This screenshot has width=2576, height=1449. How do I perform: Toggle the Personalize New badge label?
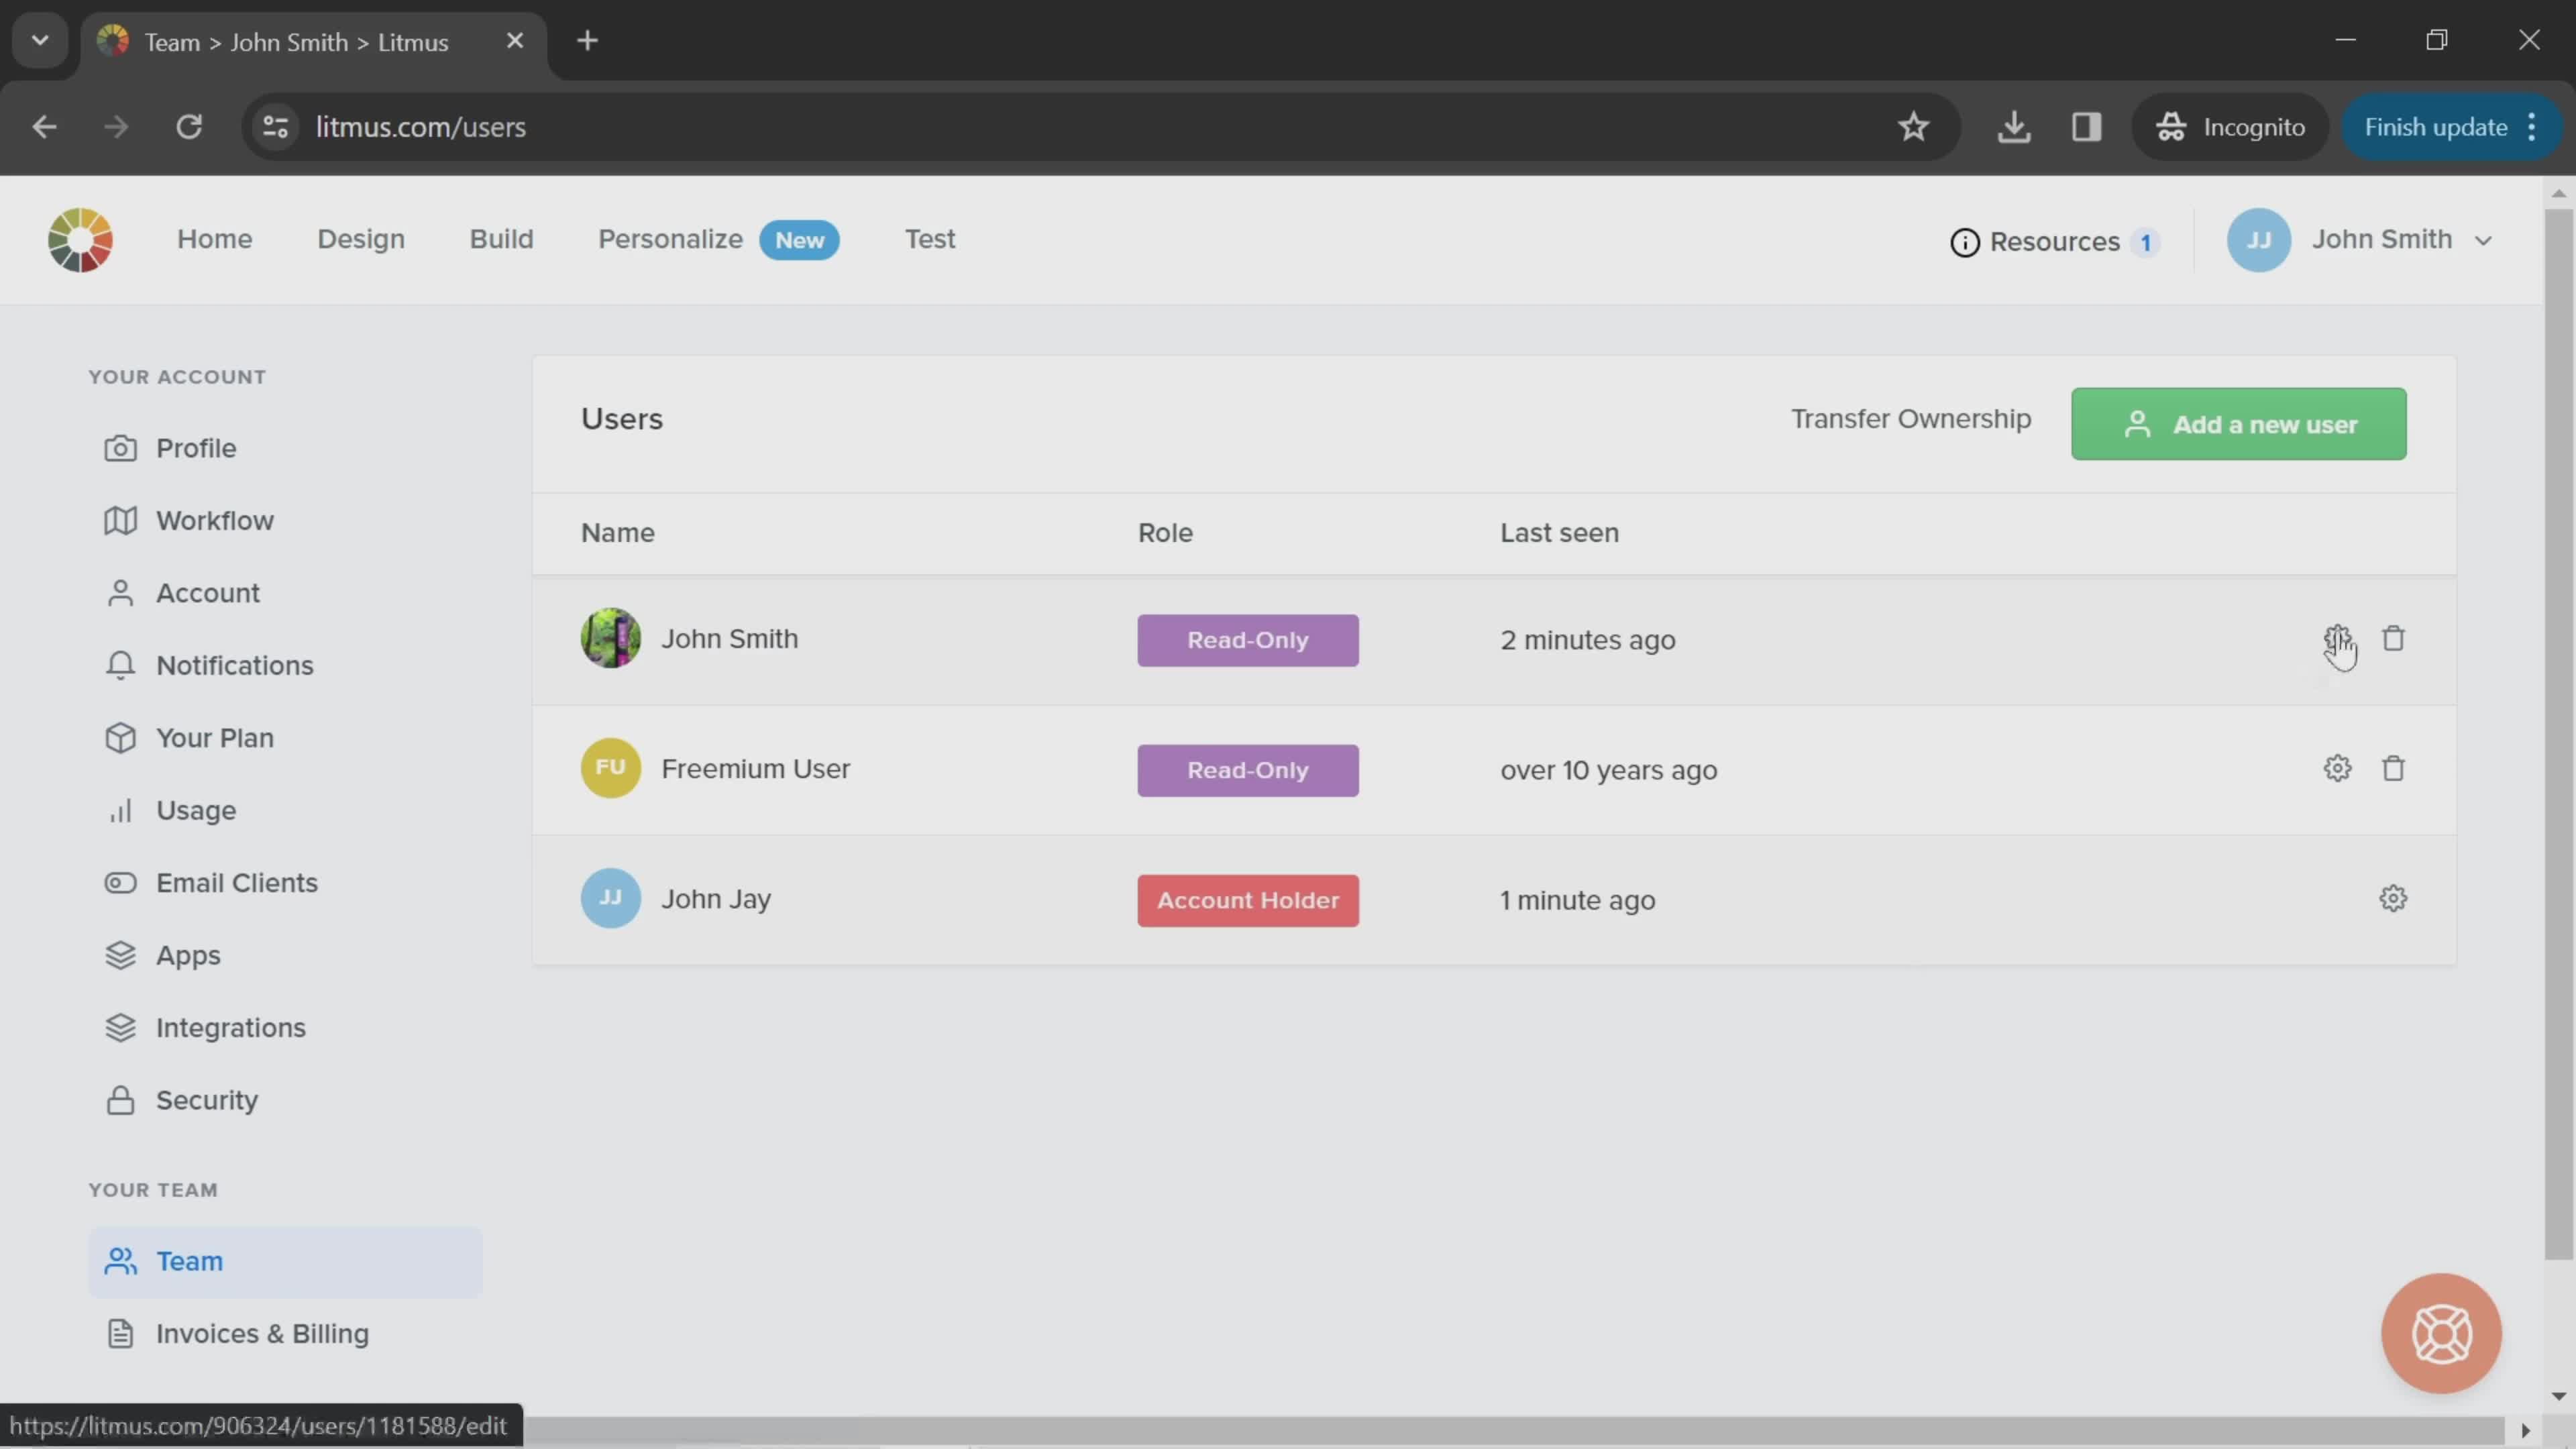point(800,239)
